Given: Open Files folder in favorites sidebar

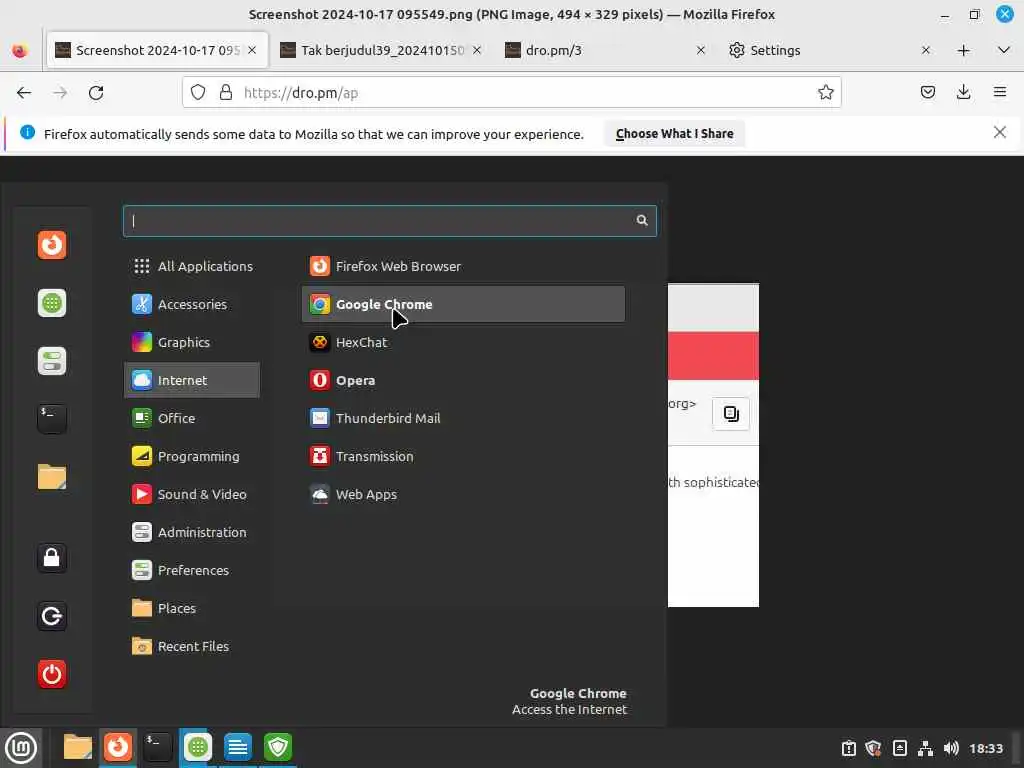Looking at the screenshot, I should pyautogui.click(x=52, y=477).
